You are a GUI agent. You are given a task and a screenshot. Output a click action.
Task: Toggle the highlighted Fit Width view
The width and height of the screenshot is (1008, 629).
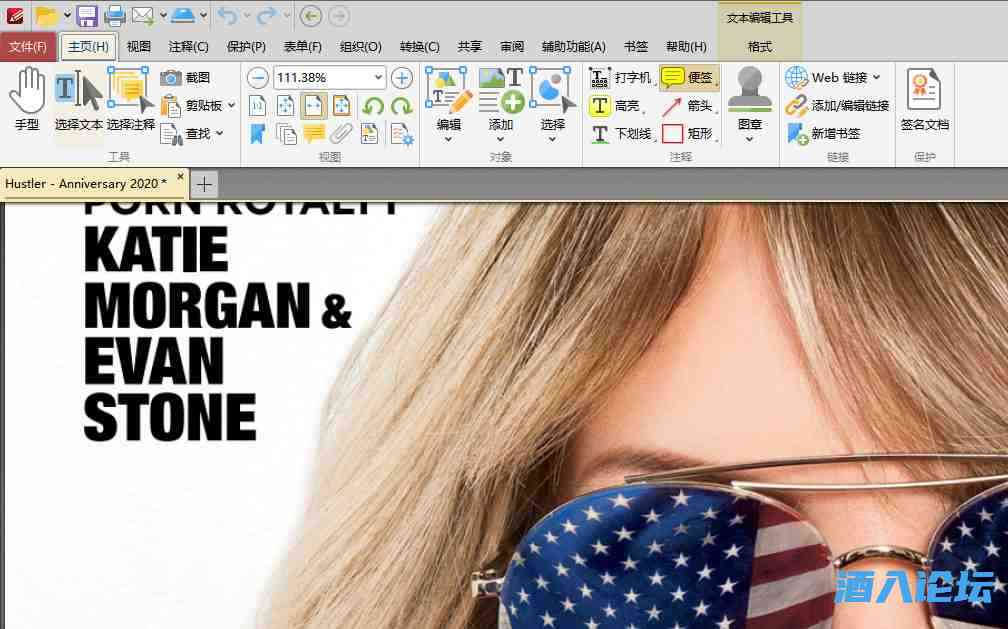click(x=313, y=105)
